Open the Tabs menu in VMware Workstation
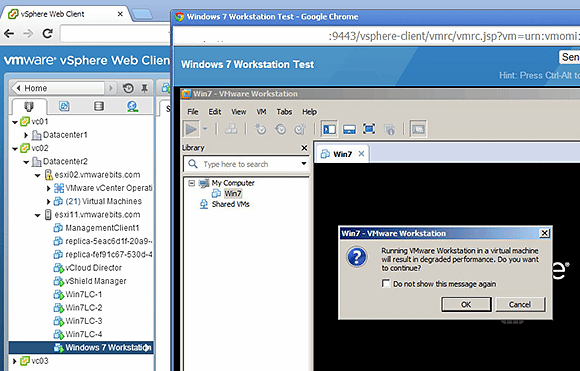Viewport: 580px width, 371px height. [x=284, y=112]
